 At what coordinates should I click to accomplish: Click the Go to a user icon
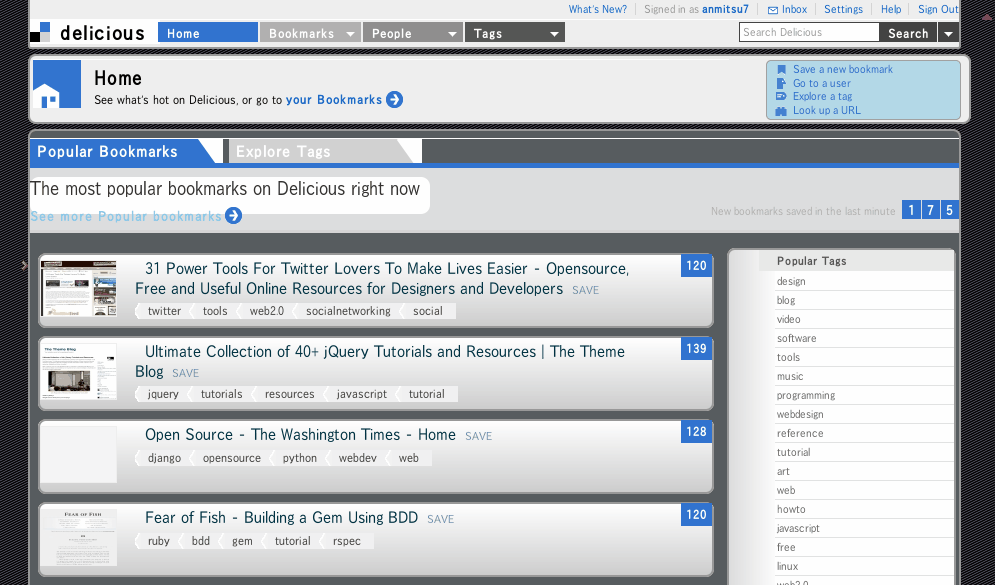781,83
